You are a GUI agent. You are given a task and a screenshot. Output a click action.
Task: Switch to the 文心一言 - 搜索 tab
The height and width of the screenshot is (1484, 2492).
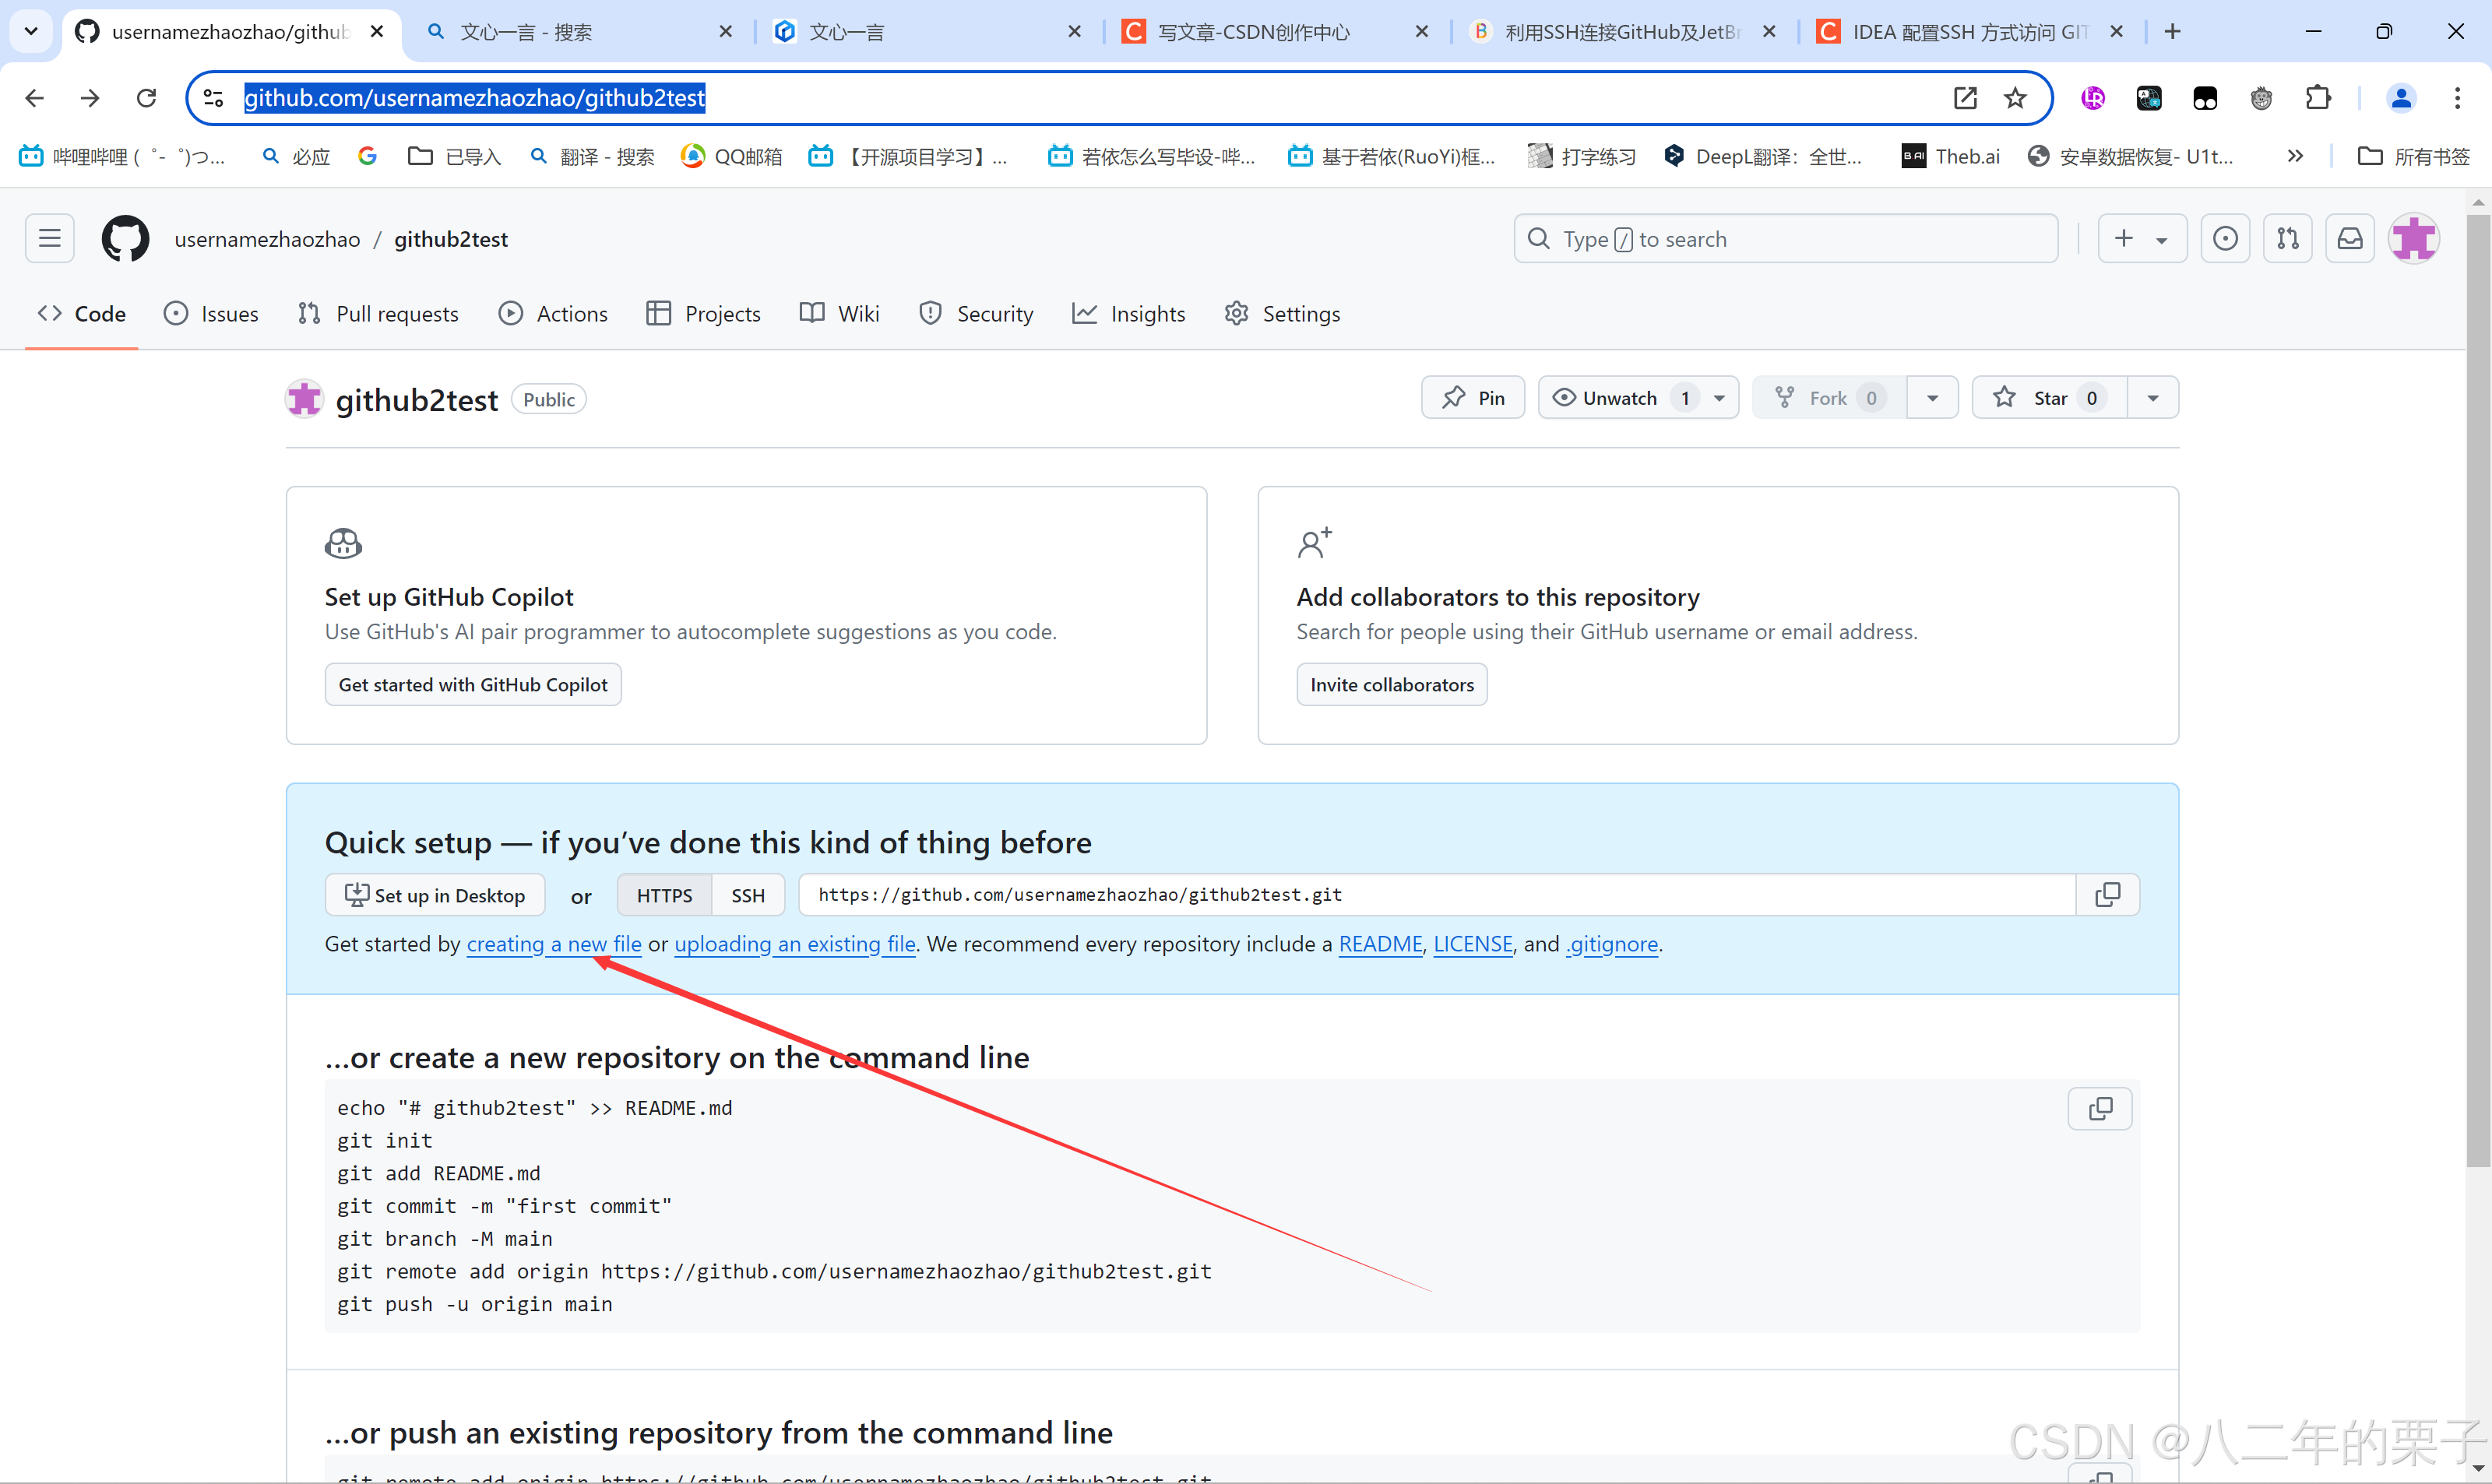[580, 32]
